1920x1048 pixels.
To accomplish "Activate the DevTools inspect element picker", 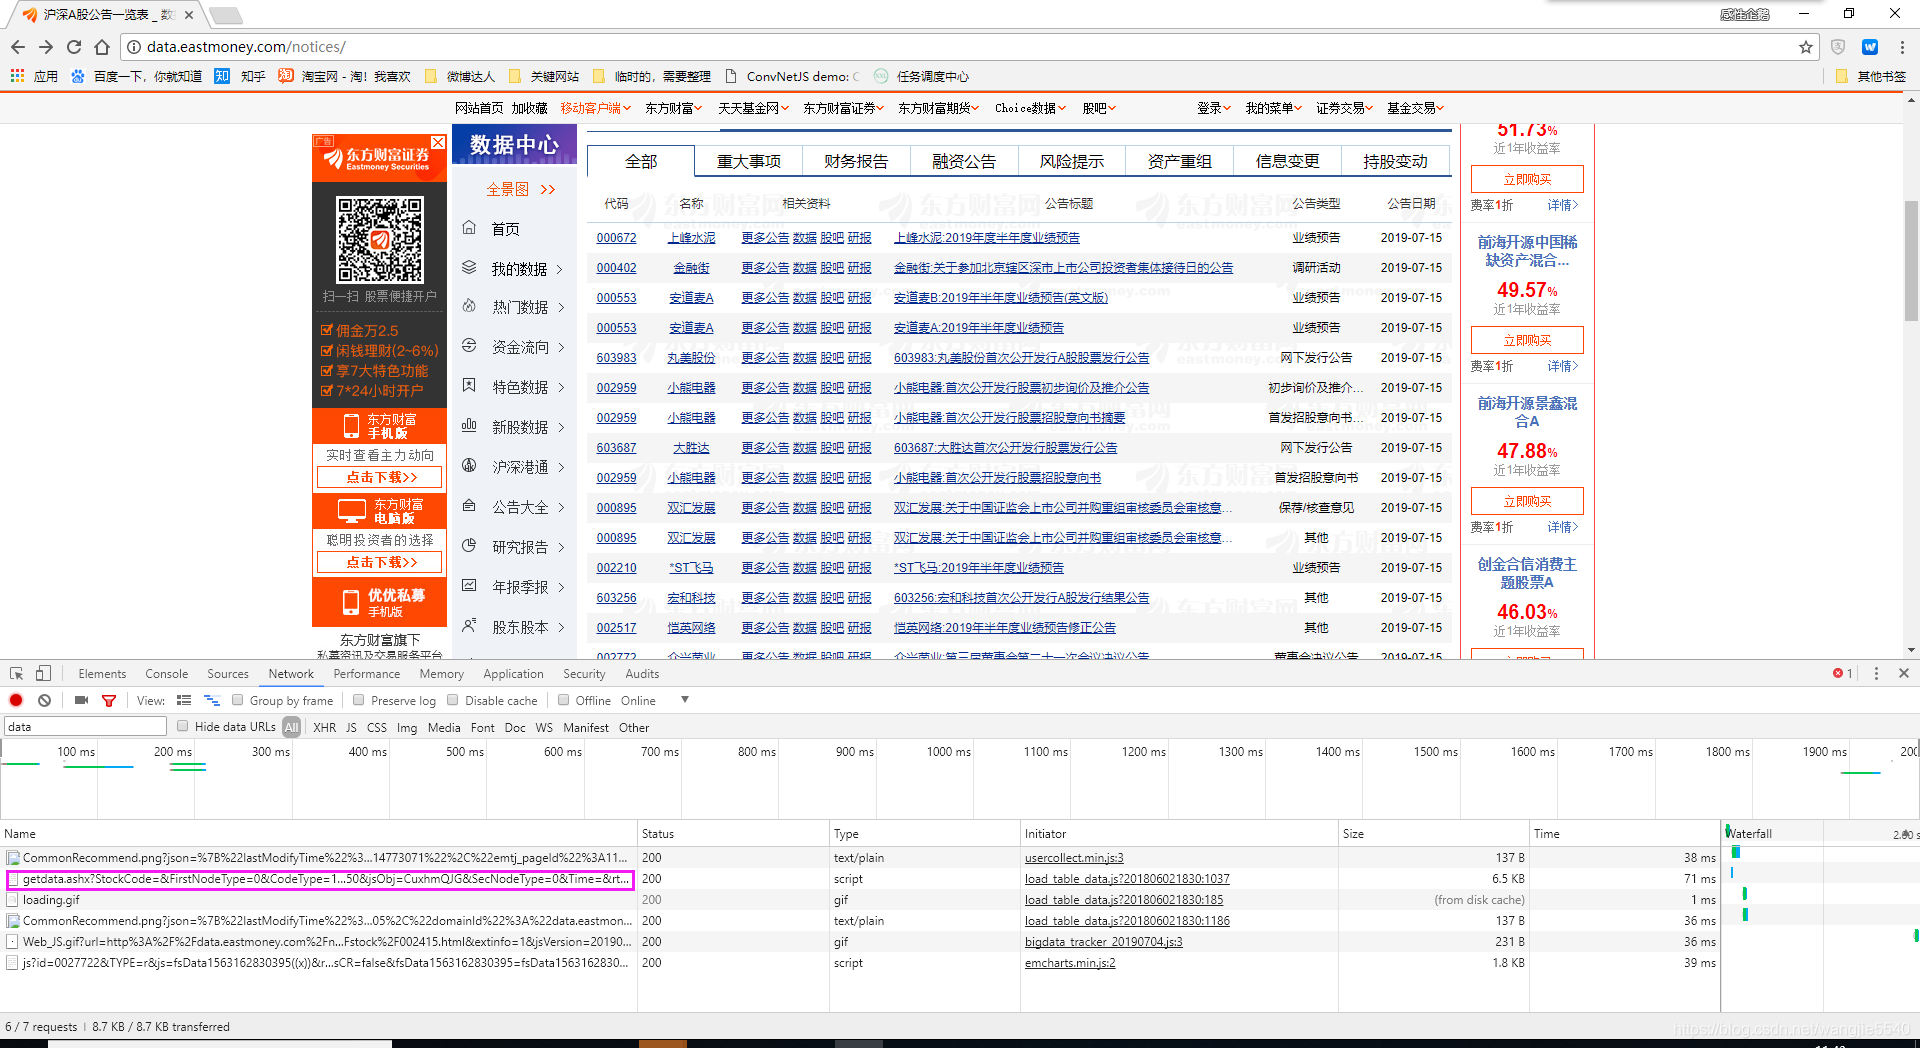I will click(17, 674).
